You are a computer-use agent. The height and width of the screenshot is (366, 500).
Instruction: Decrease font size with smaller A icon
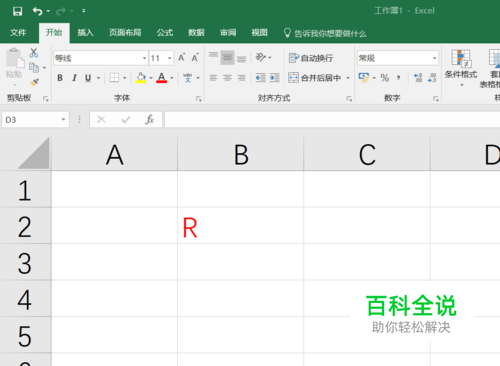click(195, 58)
